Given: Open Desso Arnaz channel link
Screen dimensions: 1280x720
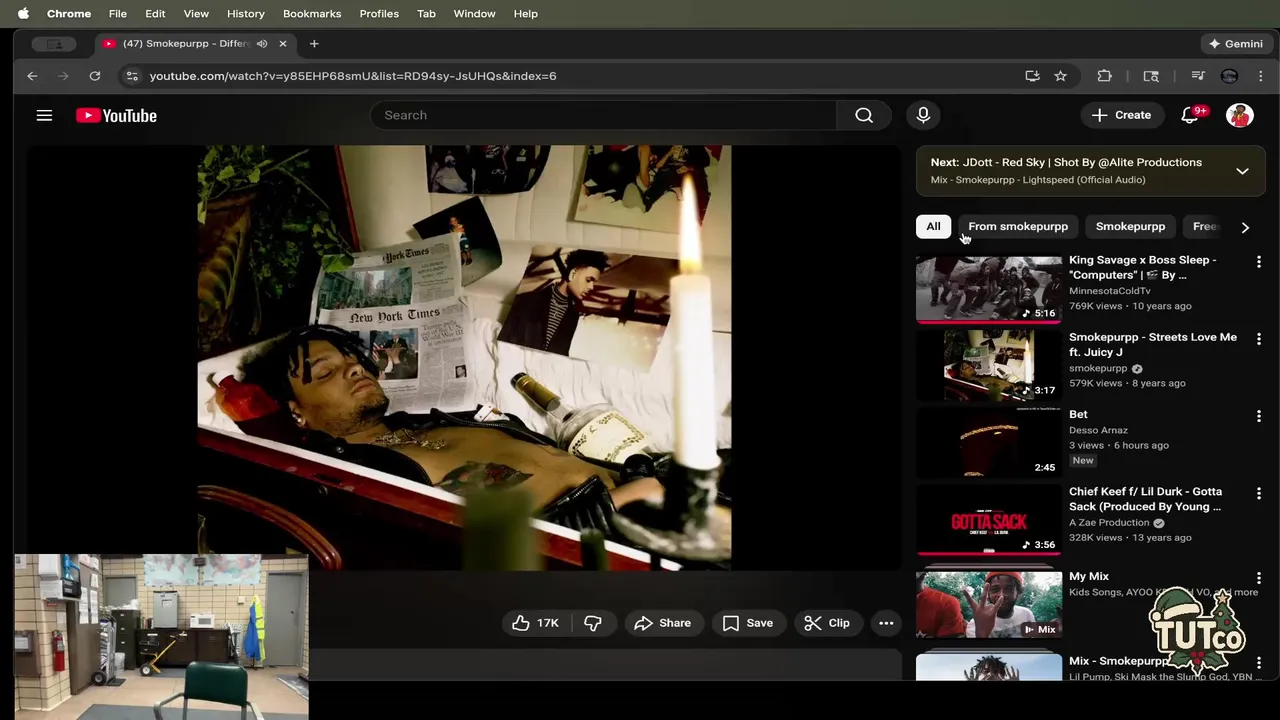Looking at the screenshot, I should 1098,430.
